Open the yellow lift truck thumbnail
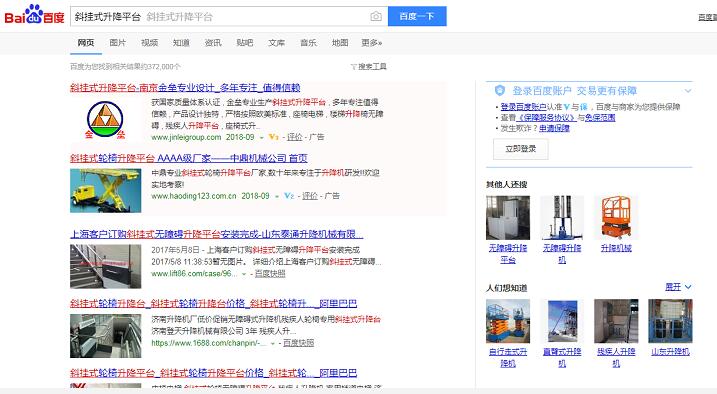 106,191
